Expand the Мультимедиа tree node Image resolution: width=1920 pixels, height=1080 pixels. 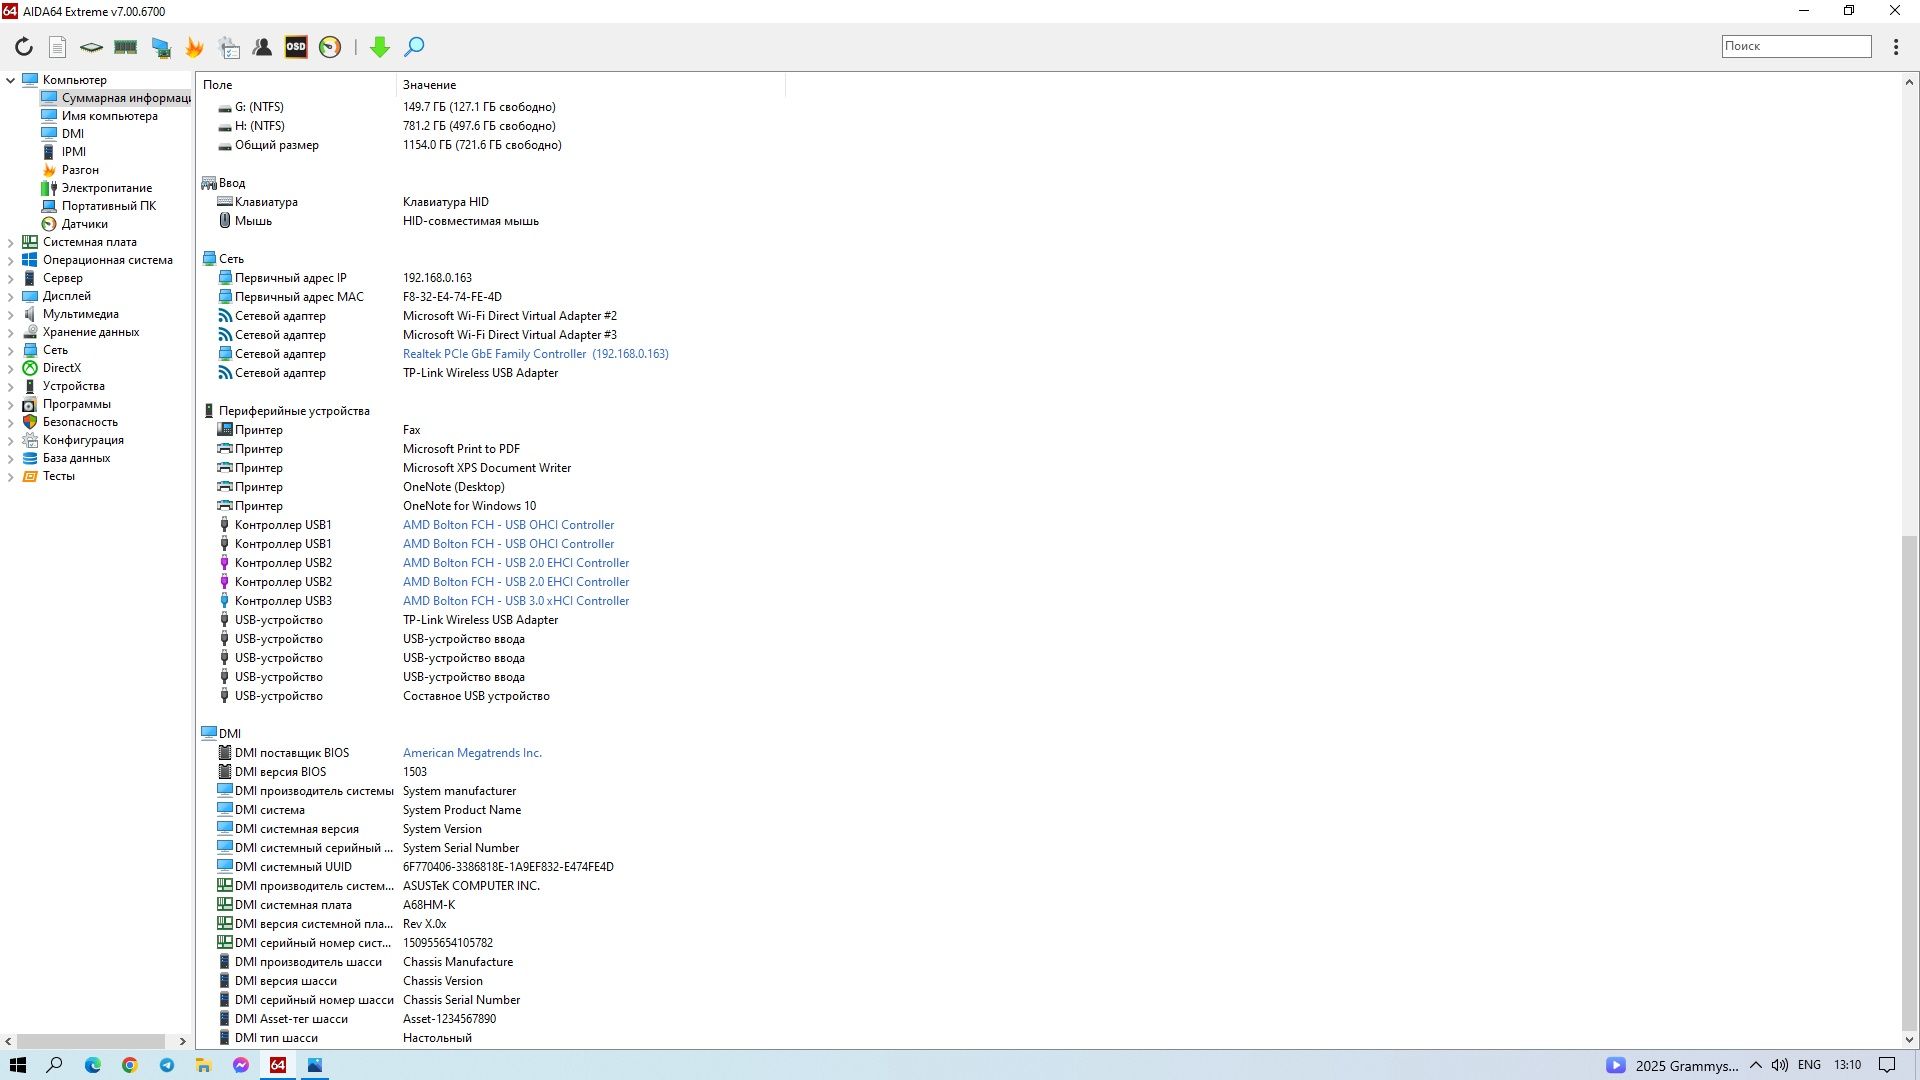pyautogui.click(x=10, y=314)
